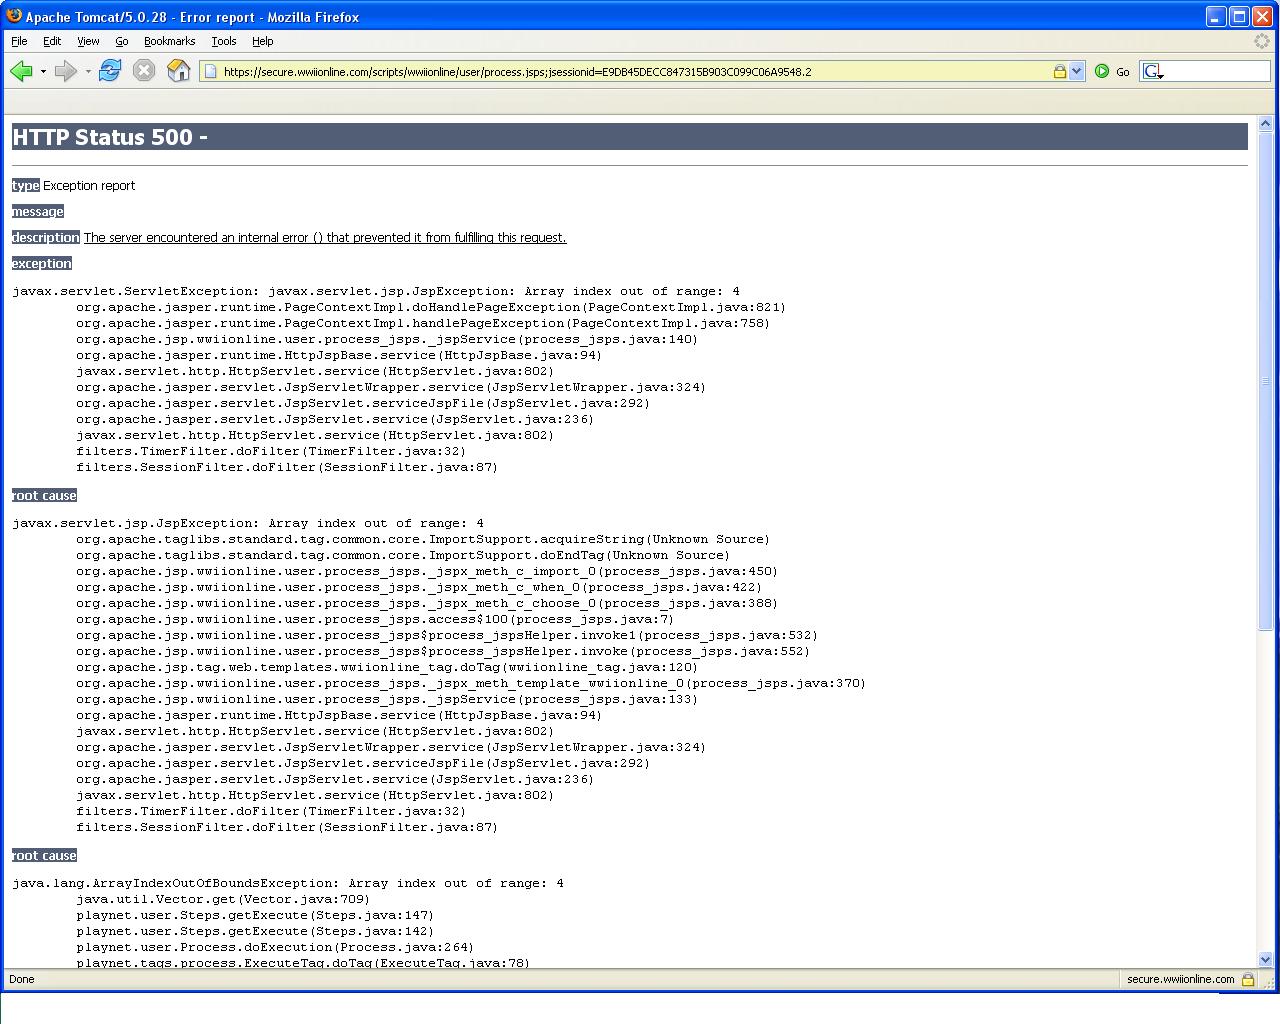
Task: Click the 'Steps.getExecute(Steps.java:142)' line
Action: click(x=255, y=932)
